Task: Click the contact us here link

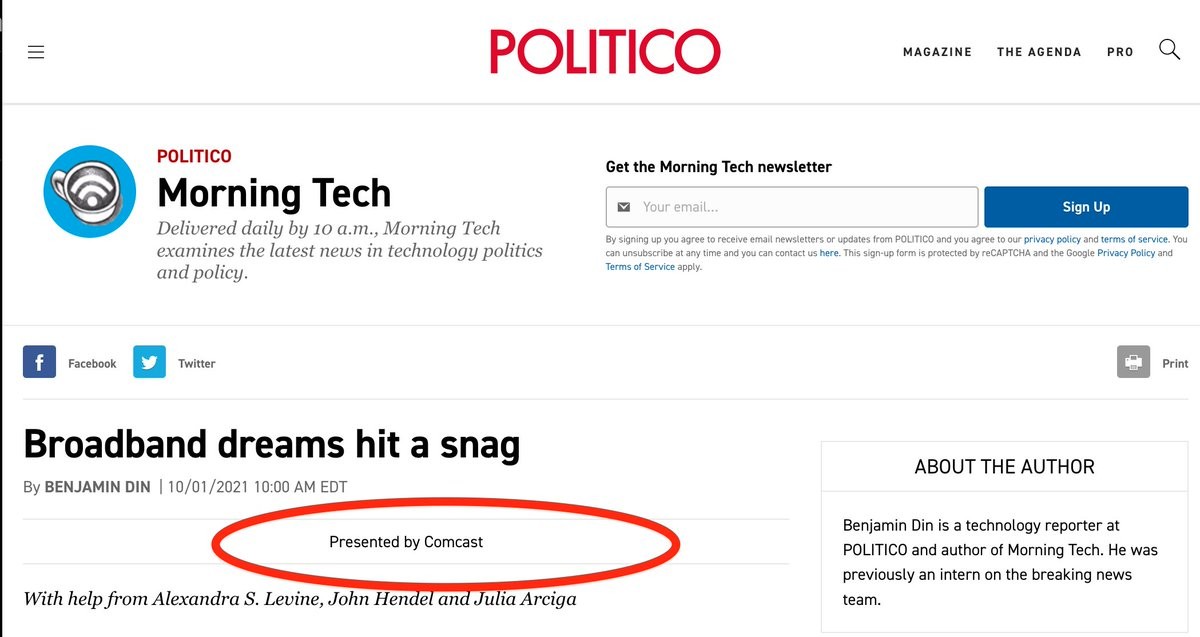Action: (829, 254)
